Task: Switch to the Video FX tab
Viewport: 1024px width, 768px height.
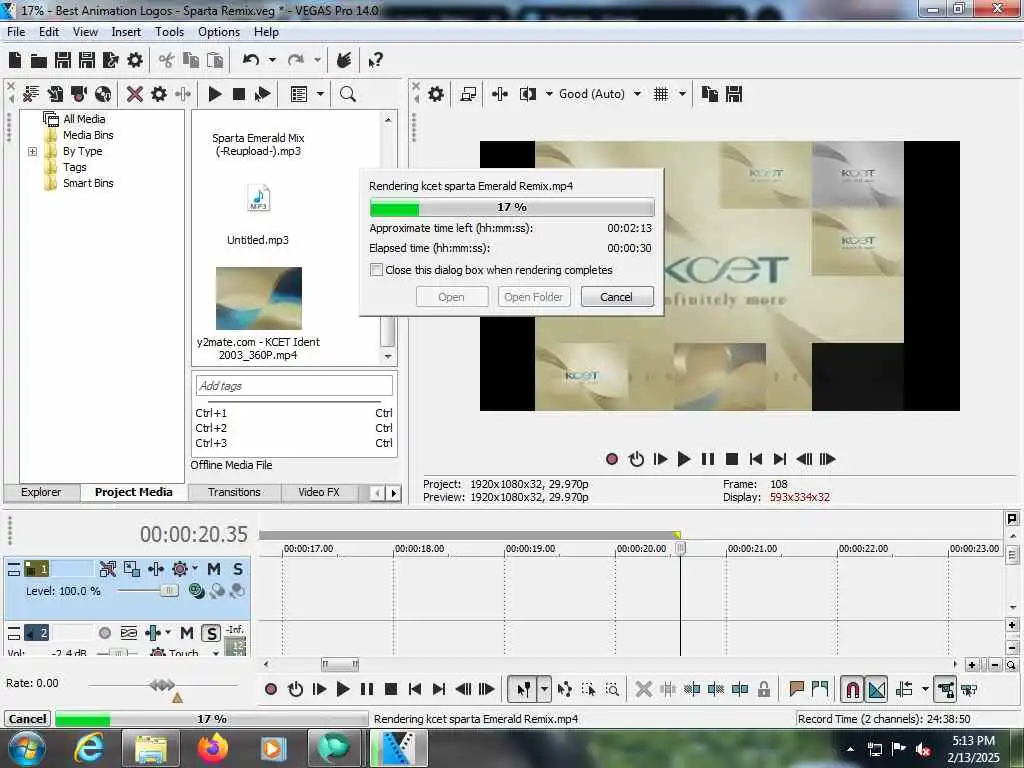Action: (x=319, y=492)
